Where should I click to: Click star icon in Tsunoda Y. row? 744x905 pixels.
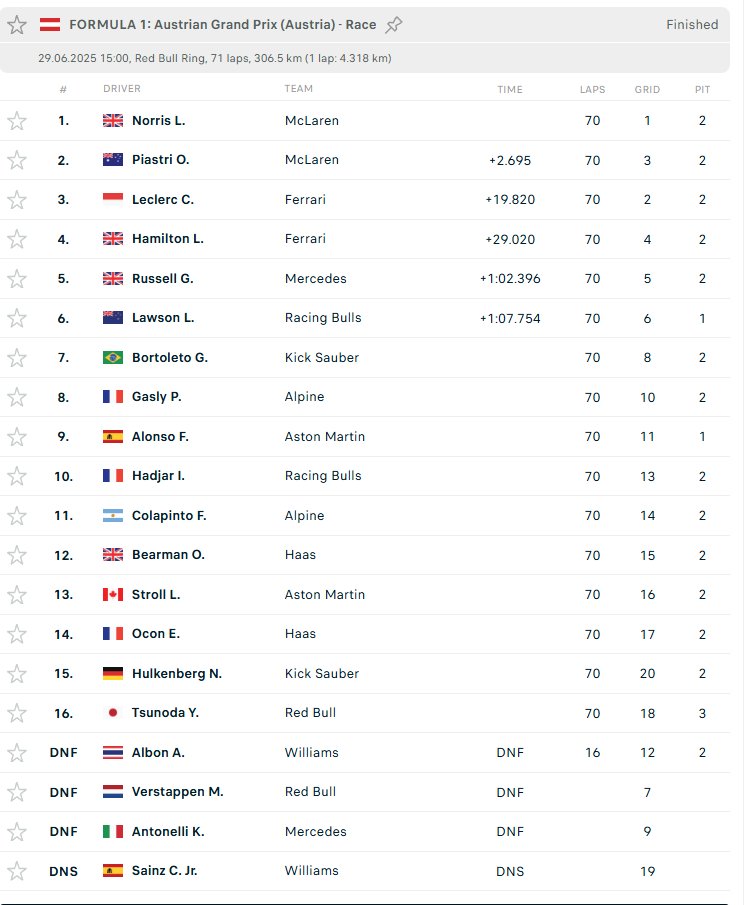(x=17, y=713)
